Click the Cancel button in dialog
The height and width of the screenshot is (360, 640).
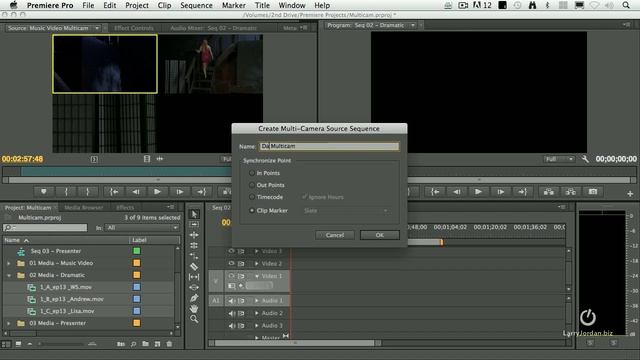pyautogui.click(x=335, y=235)
